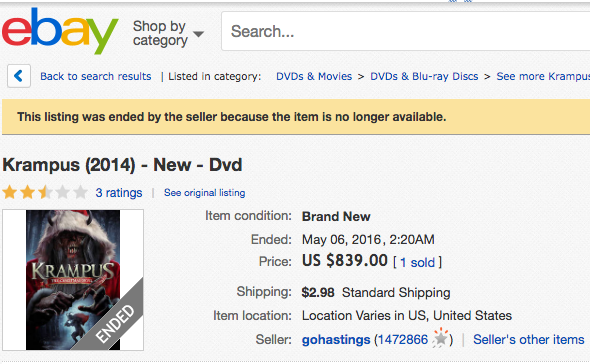Open the gohastings seller profile
Viewport: 590px width, 364px height.
336,340
